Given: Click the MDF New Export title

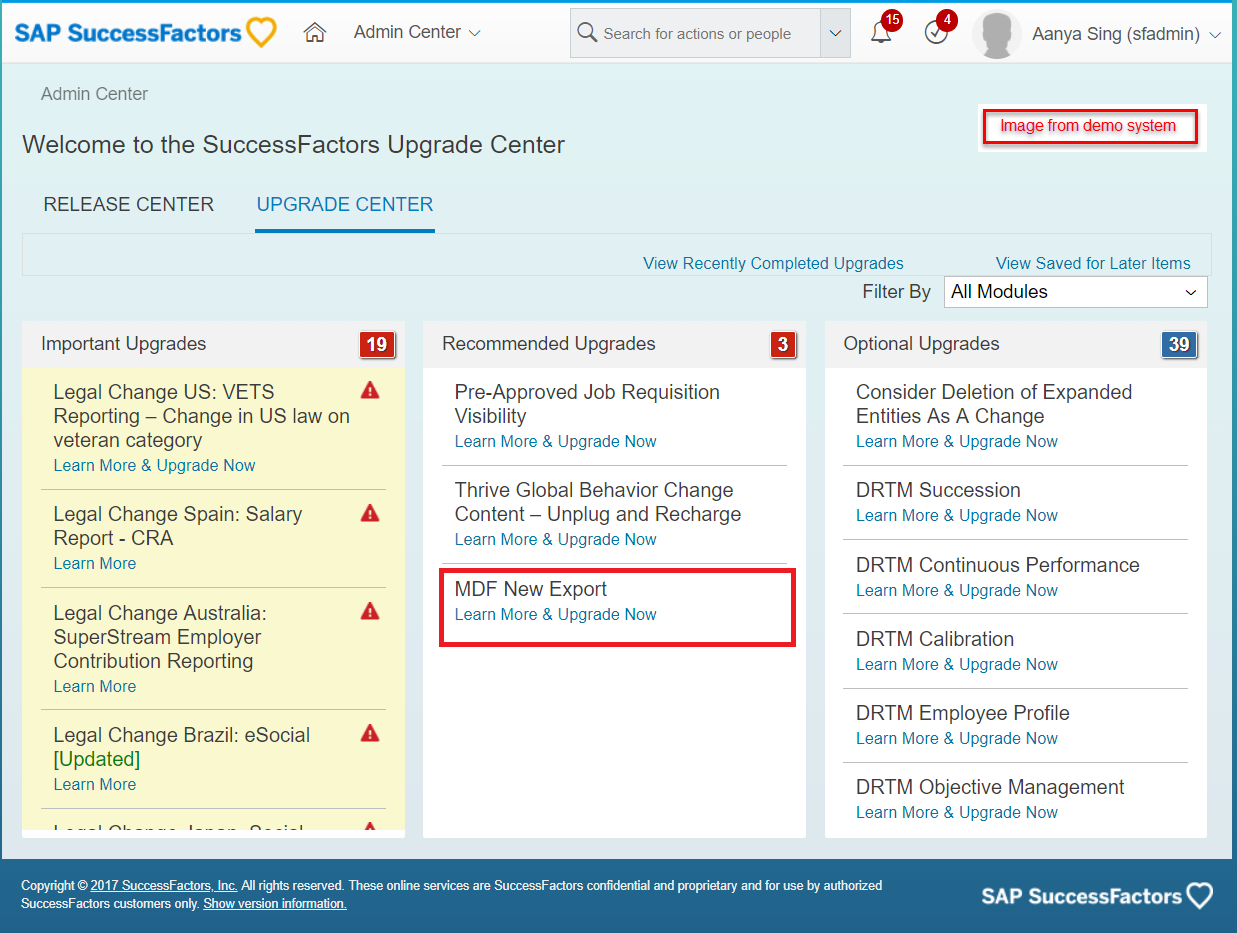Looking at the screenshot, I should [531, 589].
